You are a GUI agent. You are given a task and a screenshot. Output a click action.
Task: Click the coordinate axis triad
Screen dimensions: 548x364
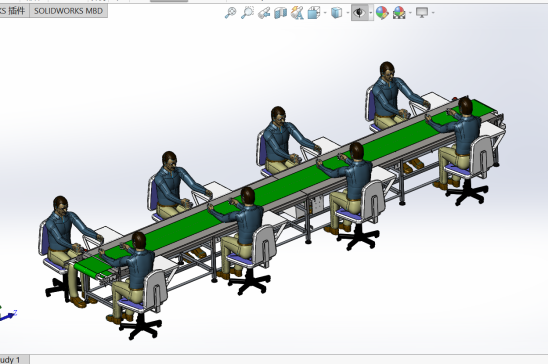(x=7, y=314)
